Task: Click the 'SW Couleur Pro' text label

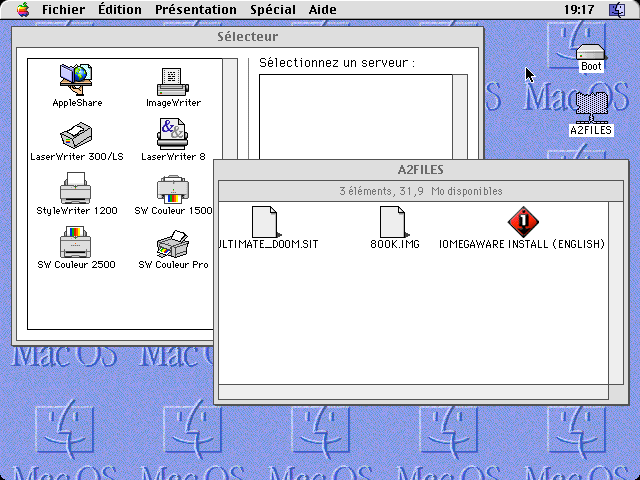Action: pos(173,264)
